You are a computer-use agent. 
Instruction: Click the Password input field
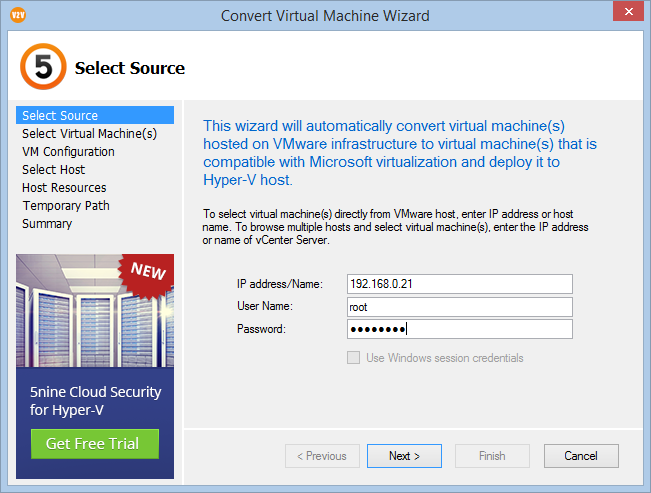click(x=460, y=329)
